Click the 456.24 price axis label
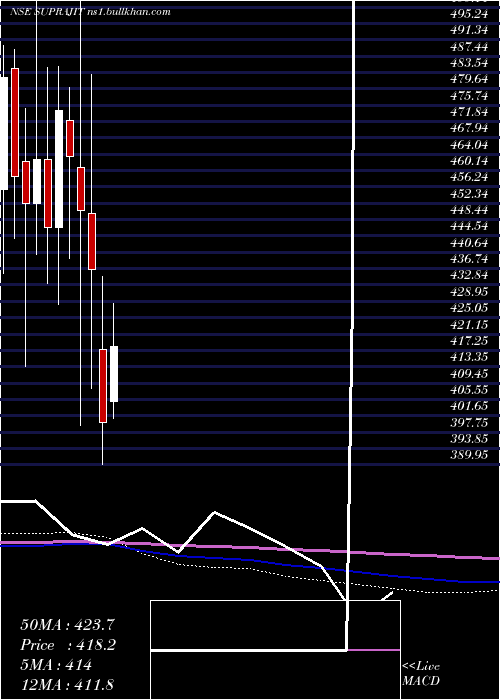This screenshot has width=500, height=700. point(469,177)
